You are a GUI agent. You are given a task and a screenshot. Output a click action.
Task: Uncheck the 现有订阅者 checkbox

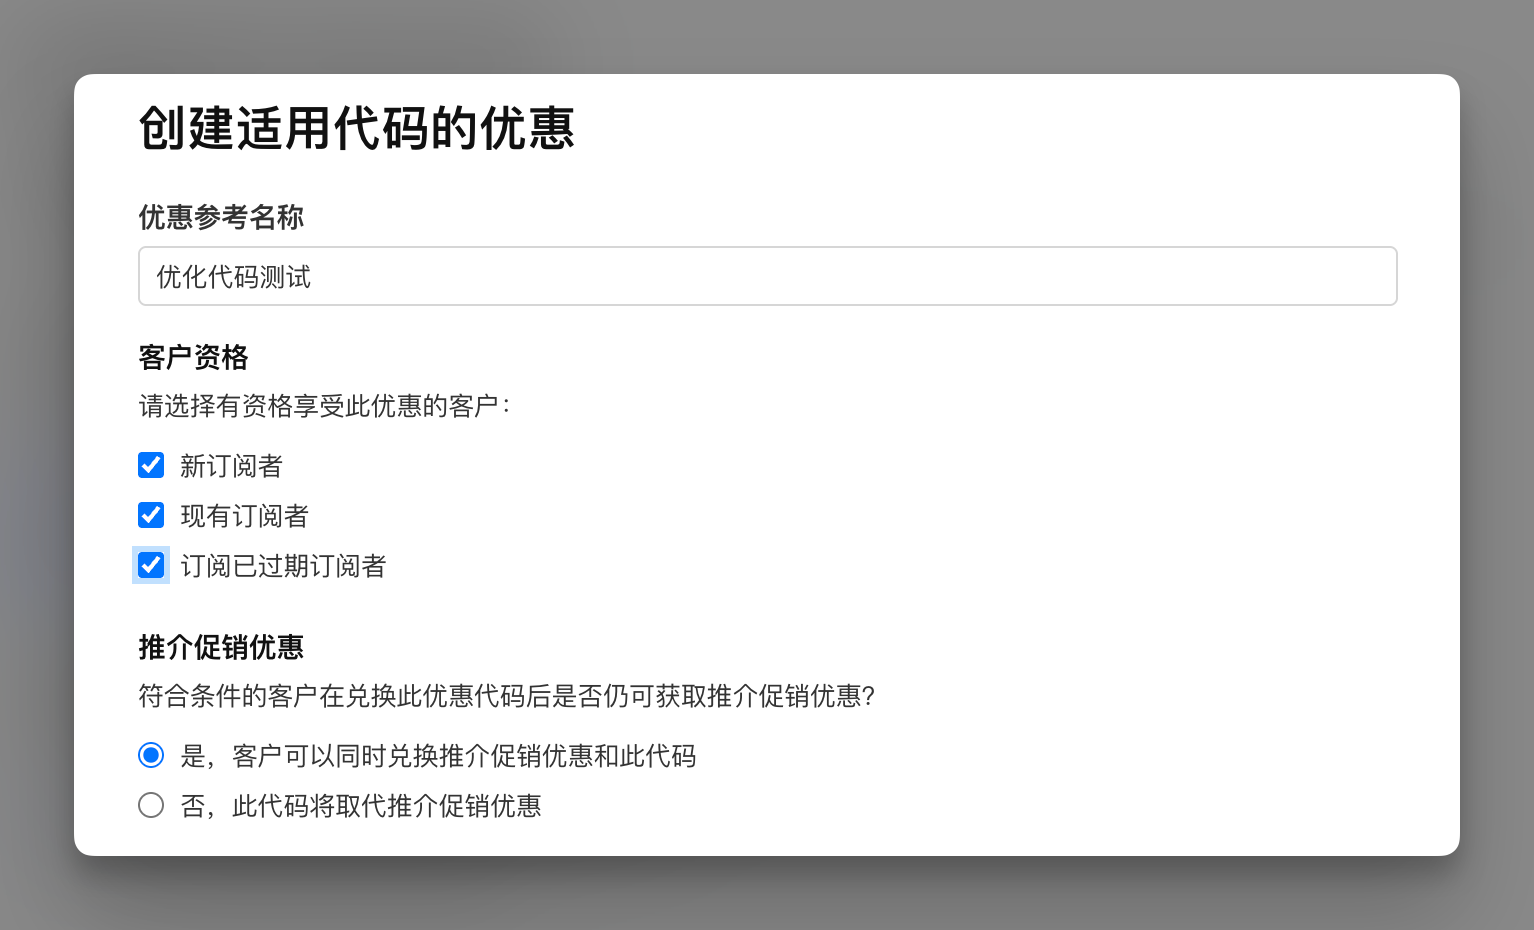(151, 515)
